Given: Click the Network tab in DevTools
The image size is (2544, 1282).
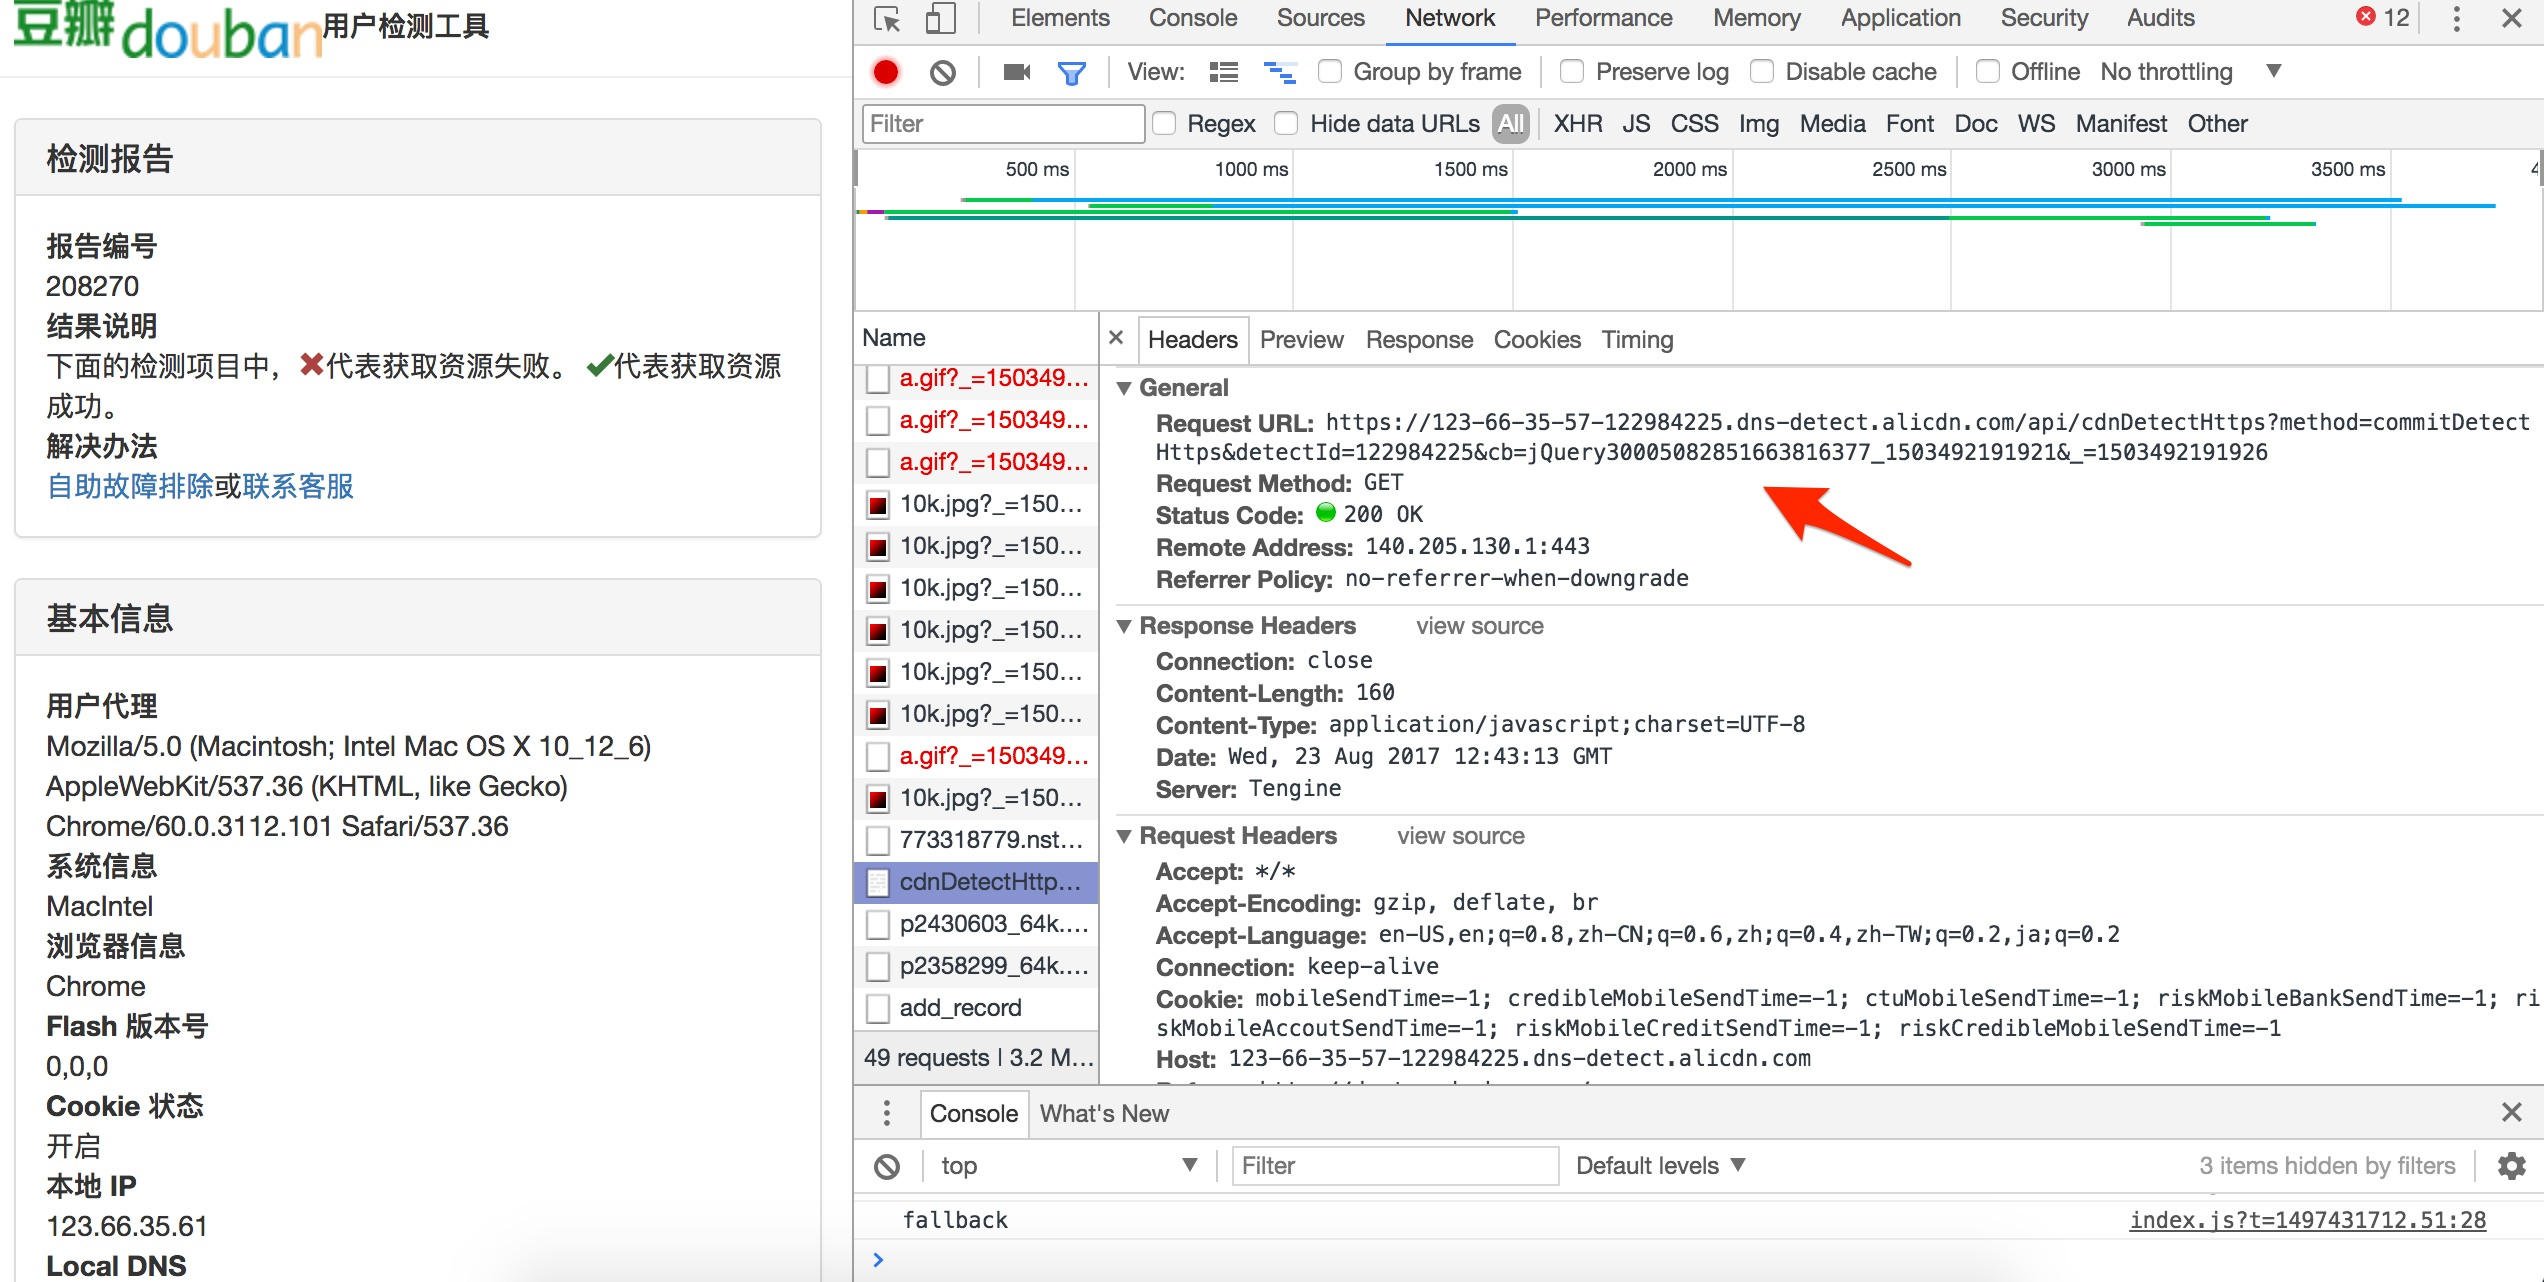Looking at the screenshot, I should click(1449, 20).
